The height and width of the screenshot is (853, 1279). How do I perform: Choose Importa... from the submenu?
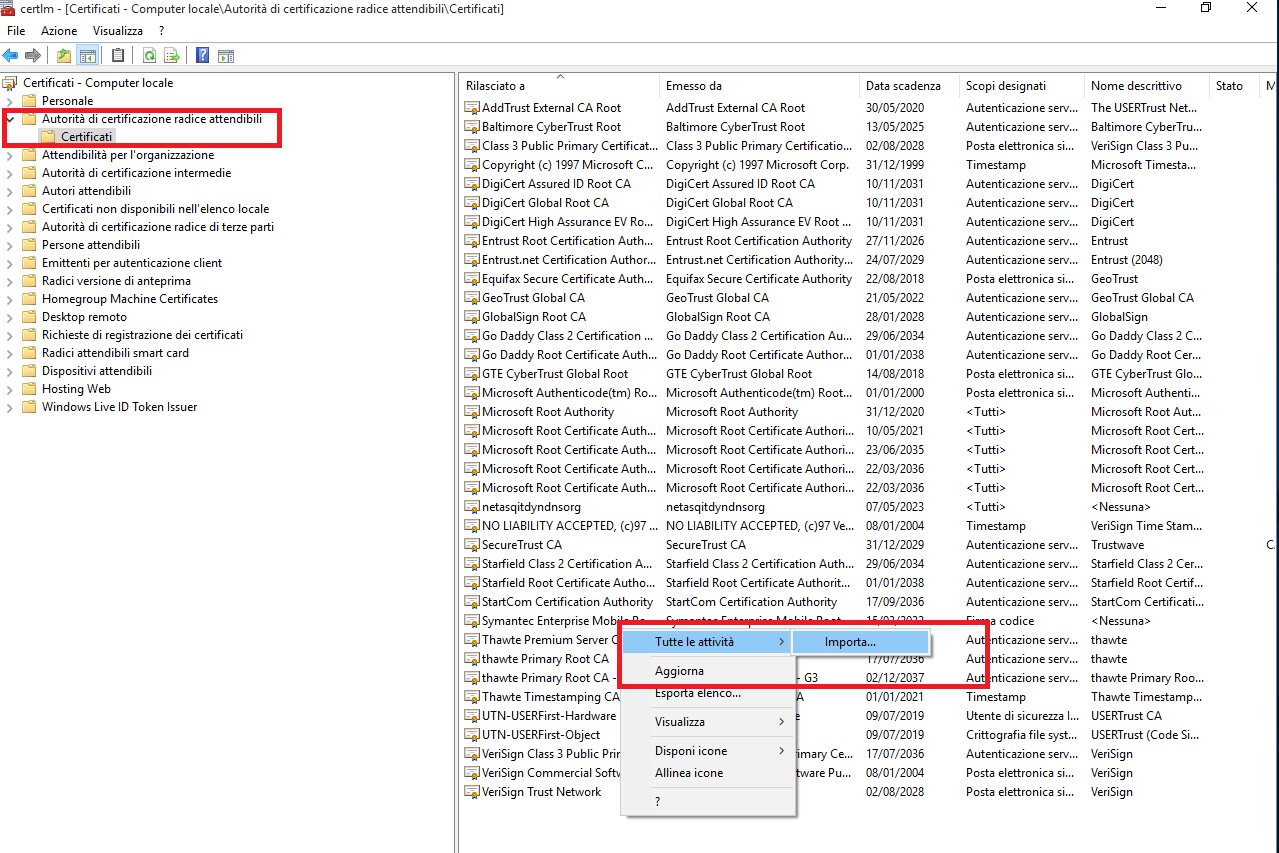tap(861, 642)
